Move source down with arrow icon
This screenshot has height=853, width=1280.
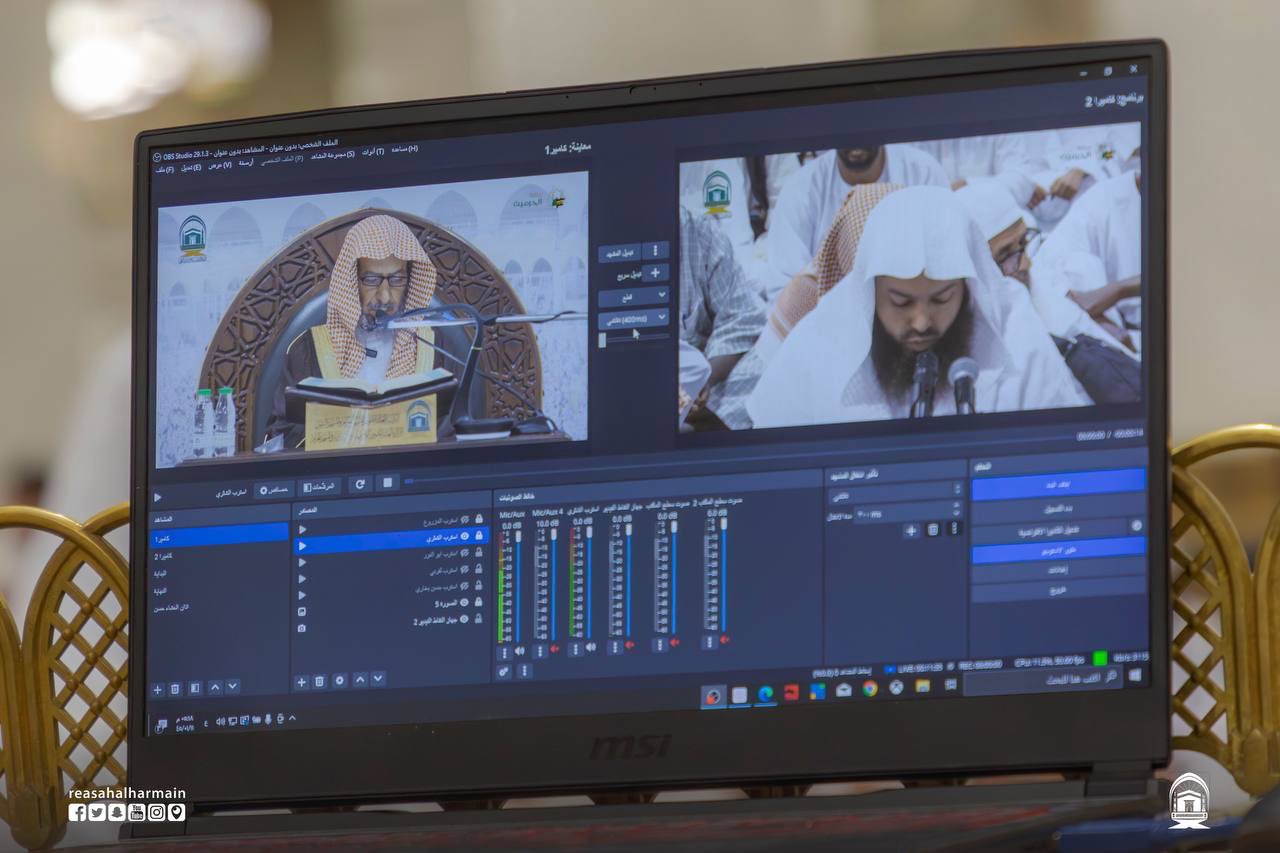tap(378, 678)
